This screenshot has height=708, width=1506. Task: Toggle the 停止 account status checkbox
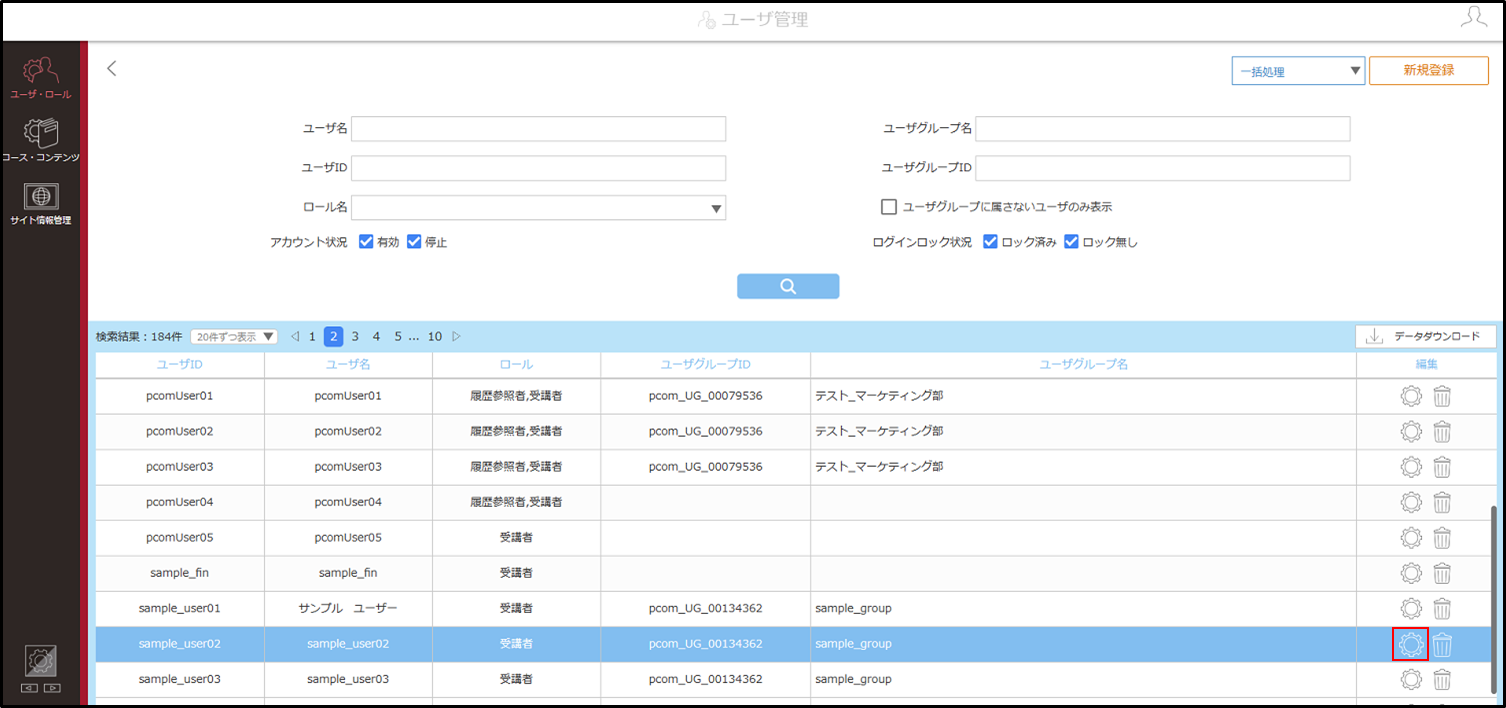tap(414, 242)
